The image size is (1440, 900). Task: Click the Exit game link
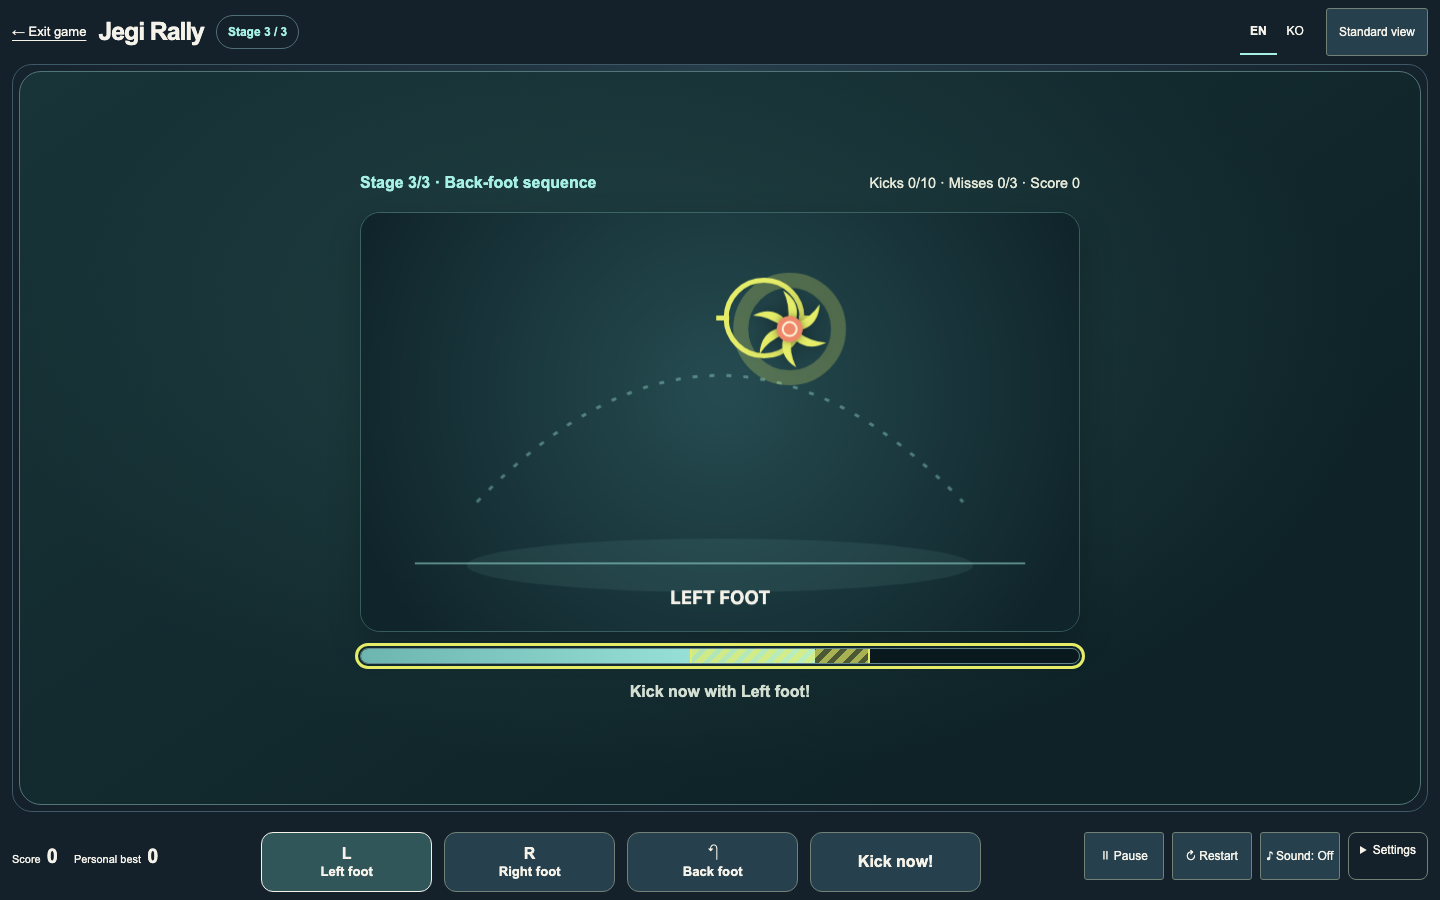49,32
